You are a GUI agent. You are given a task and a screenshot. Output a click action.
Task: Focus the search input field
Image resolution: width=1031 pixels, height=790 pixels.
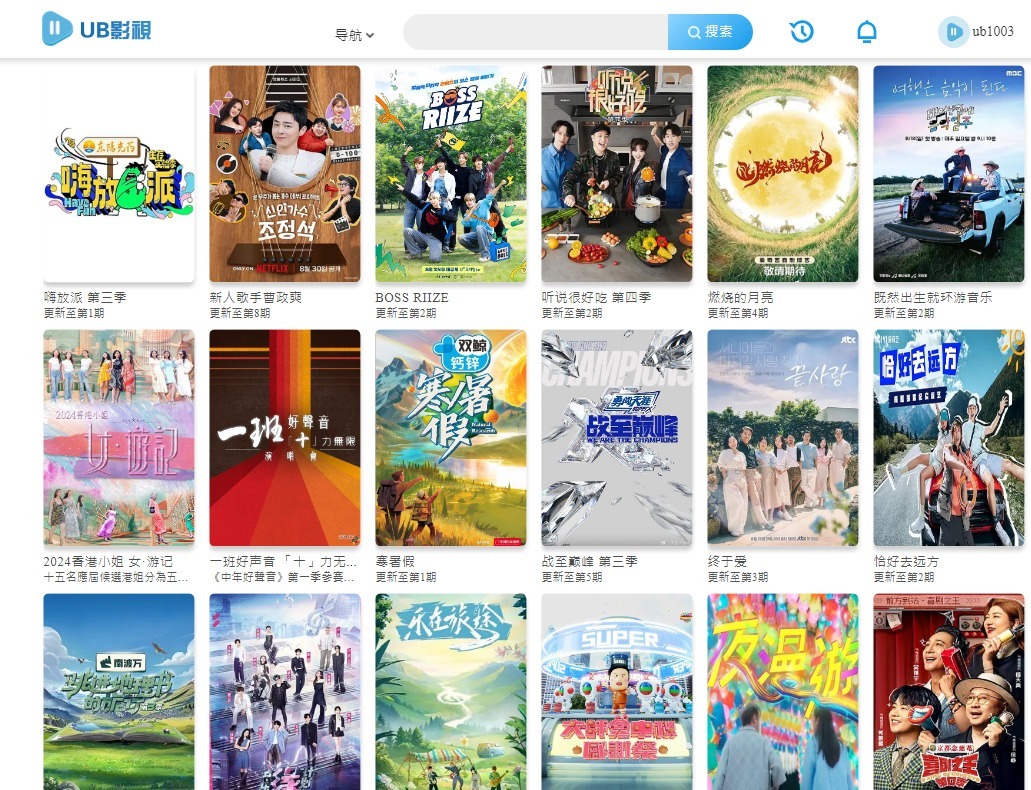click(536, 32)
